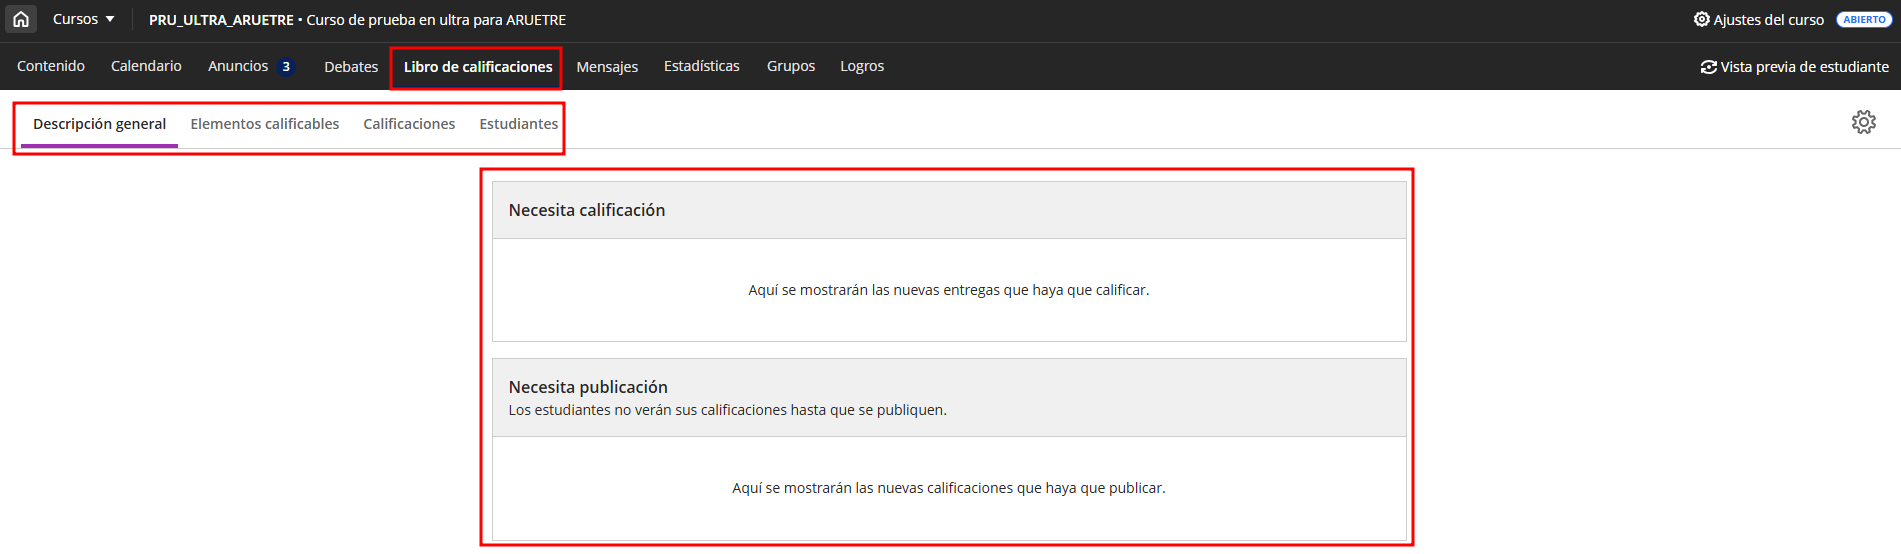Select the Descripción general subtab
The width and height of the screenshot is (1901, 554).
tap(99, 124)
